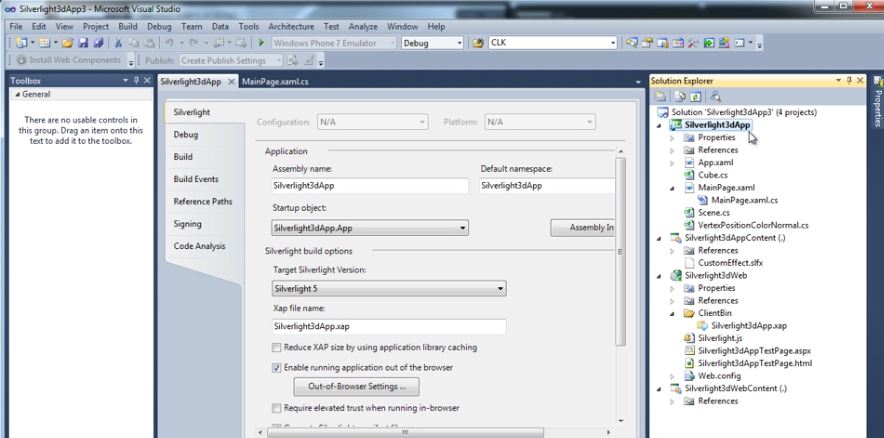Click the Out-of-Browser Settings button

coord(356,387)
